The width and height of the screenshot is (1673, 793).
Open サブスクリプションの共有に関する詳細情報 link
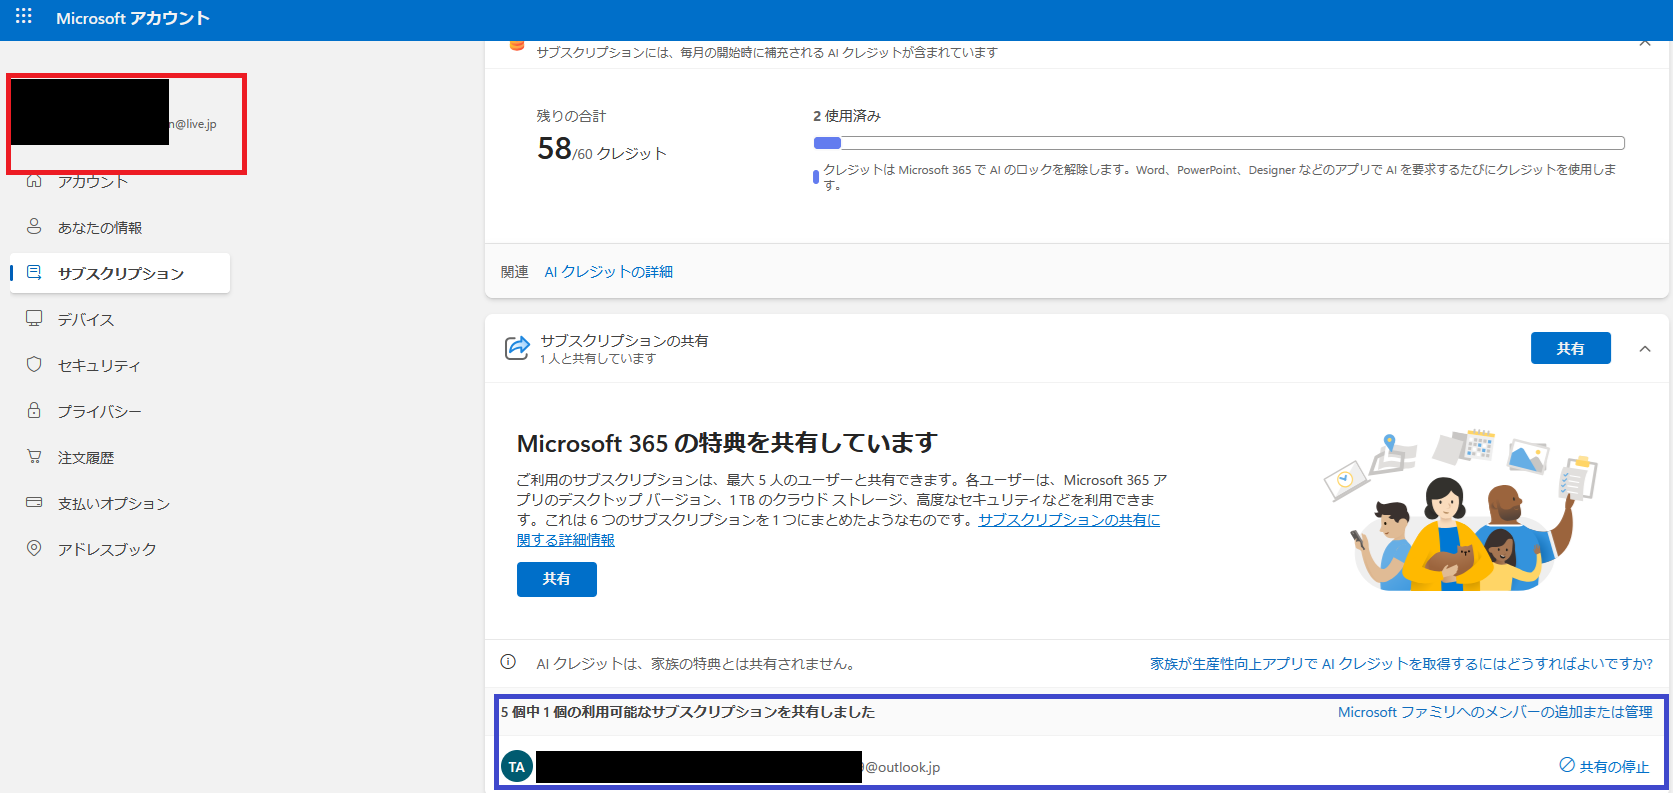click(838, 530)
